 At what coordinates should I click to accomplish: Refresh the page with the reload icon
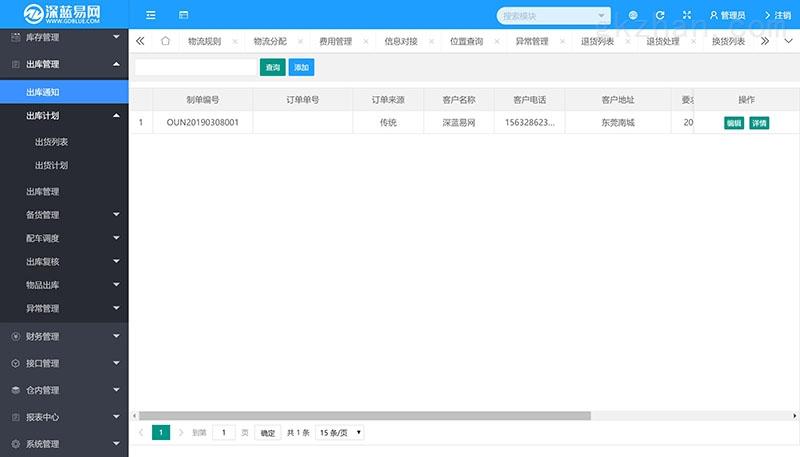click(660, 15)
